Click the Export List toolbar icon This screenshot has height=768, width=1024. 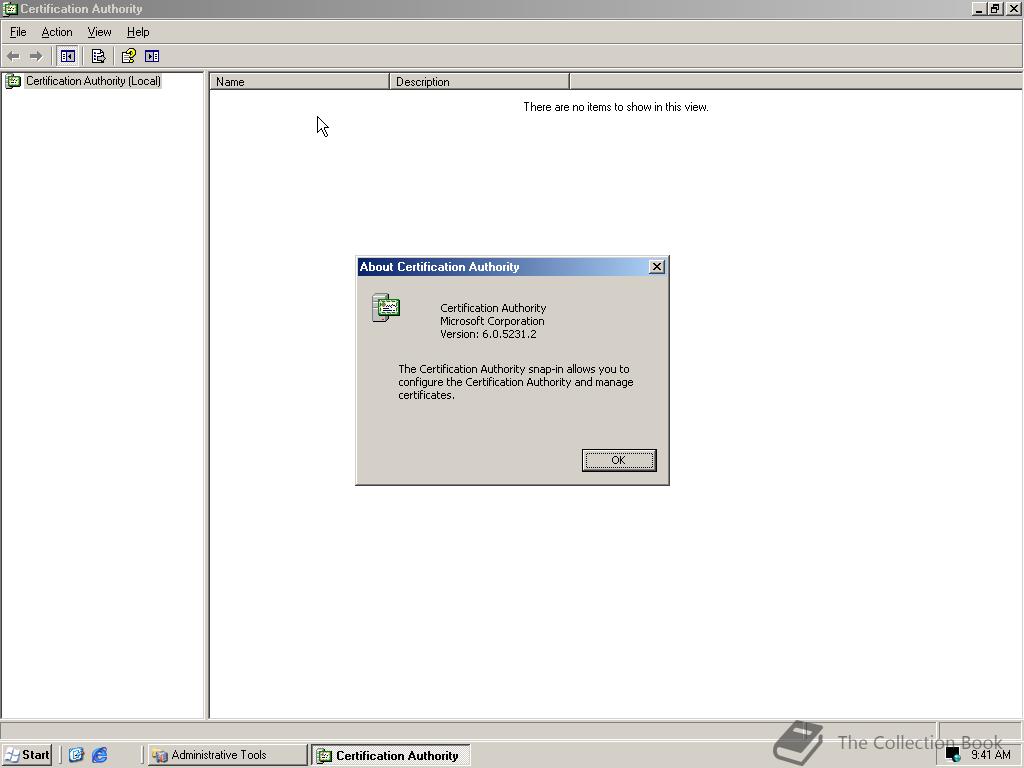(x=98, y=56)
